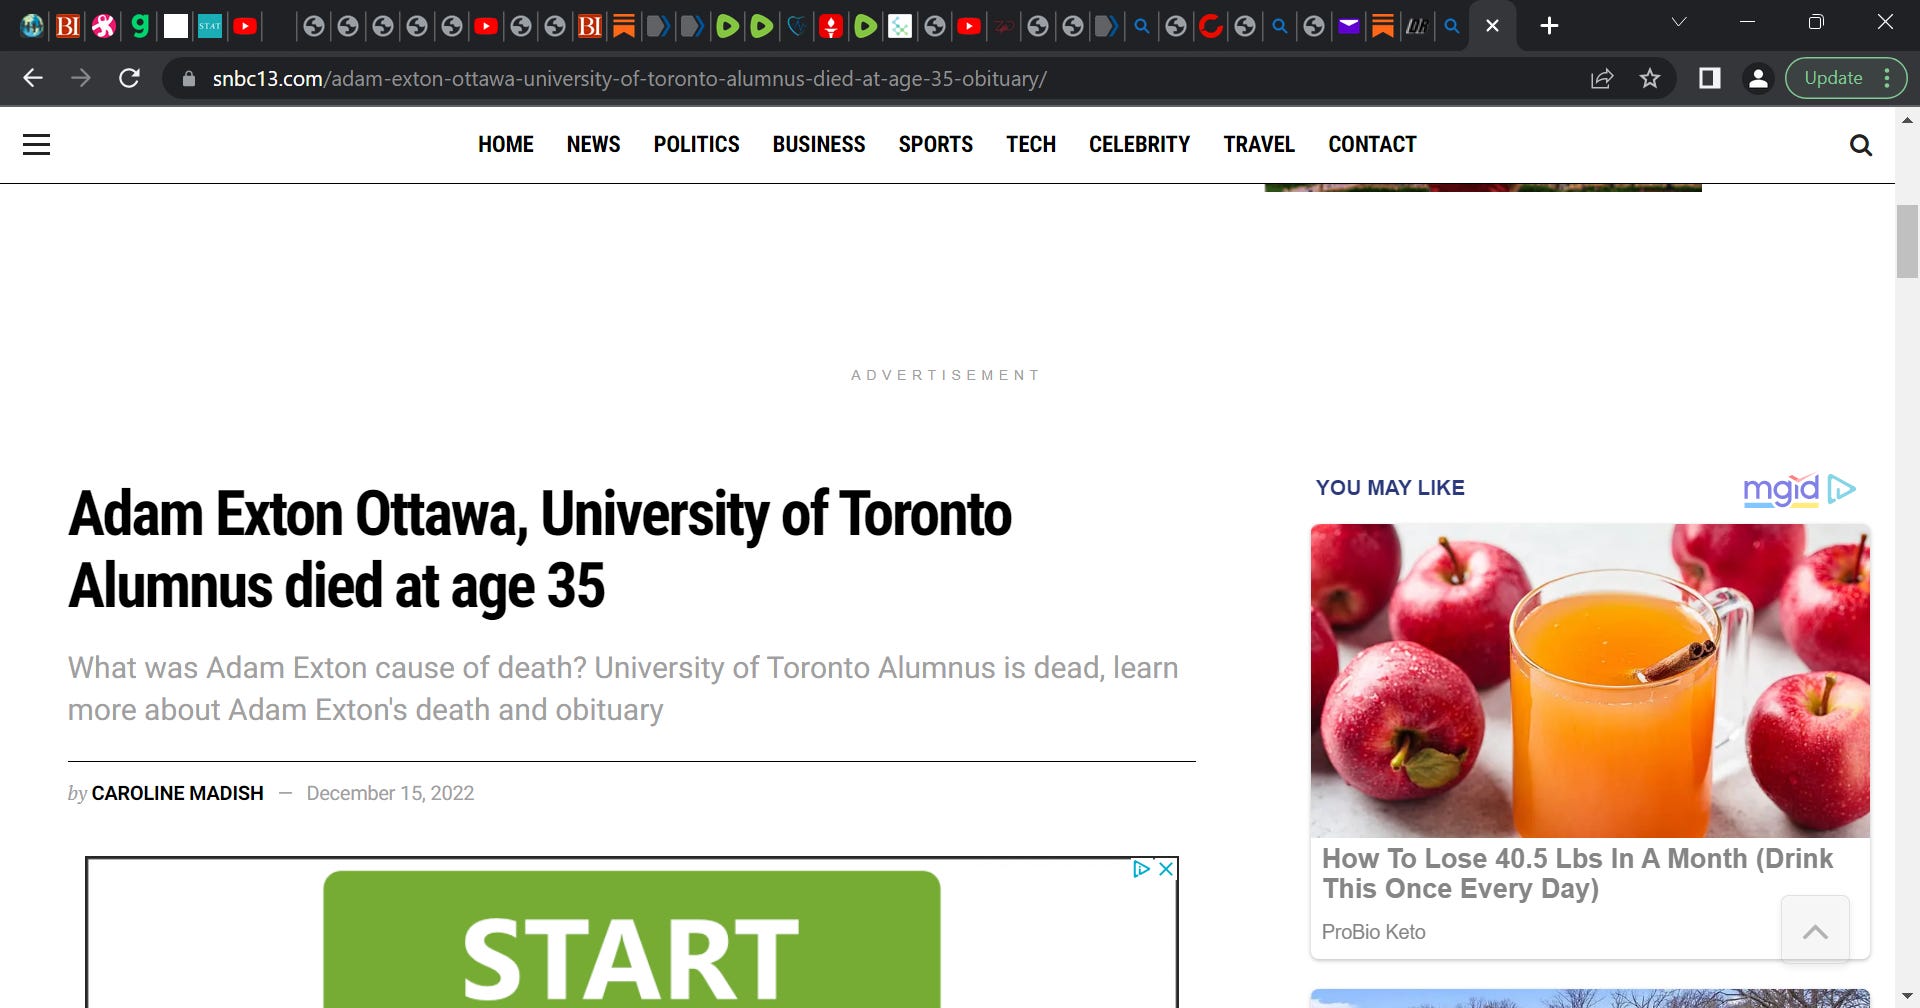Open the TECH section
The width and height of the screenshot is (1920, 1008).
[1031, 144]
